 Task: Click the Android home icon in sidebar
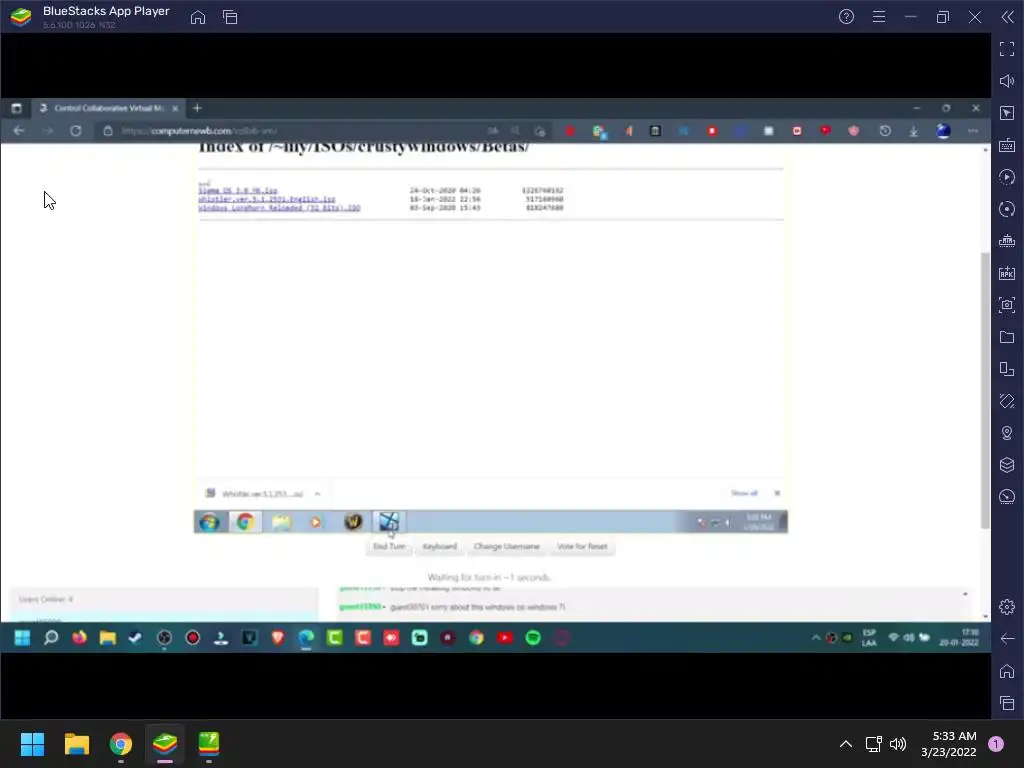(x=1007, y=671)
